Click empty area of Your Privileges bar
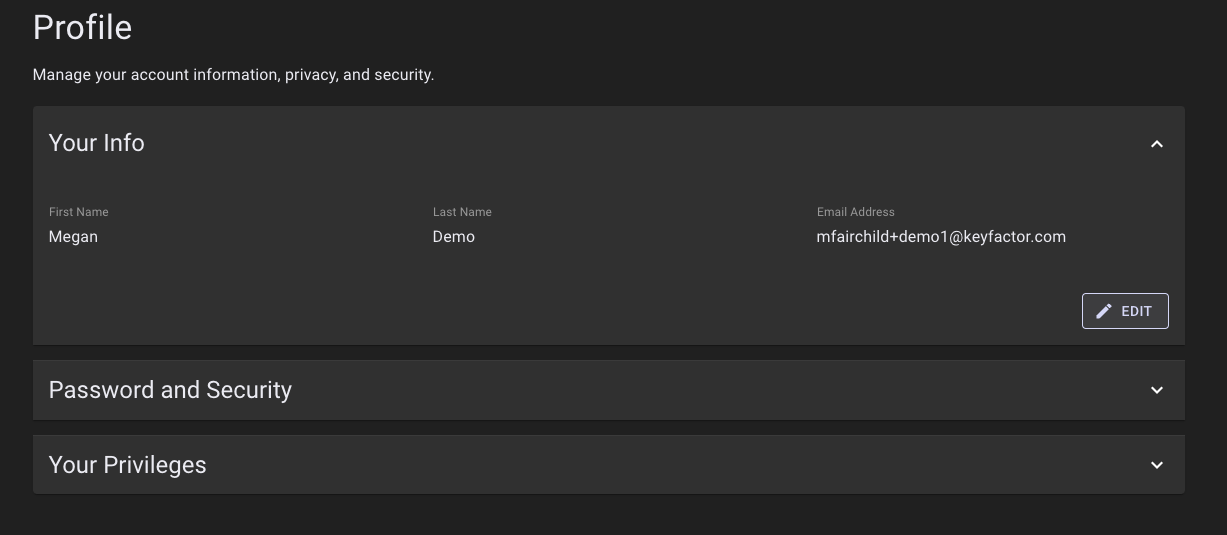 click(650, 465)
